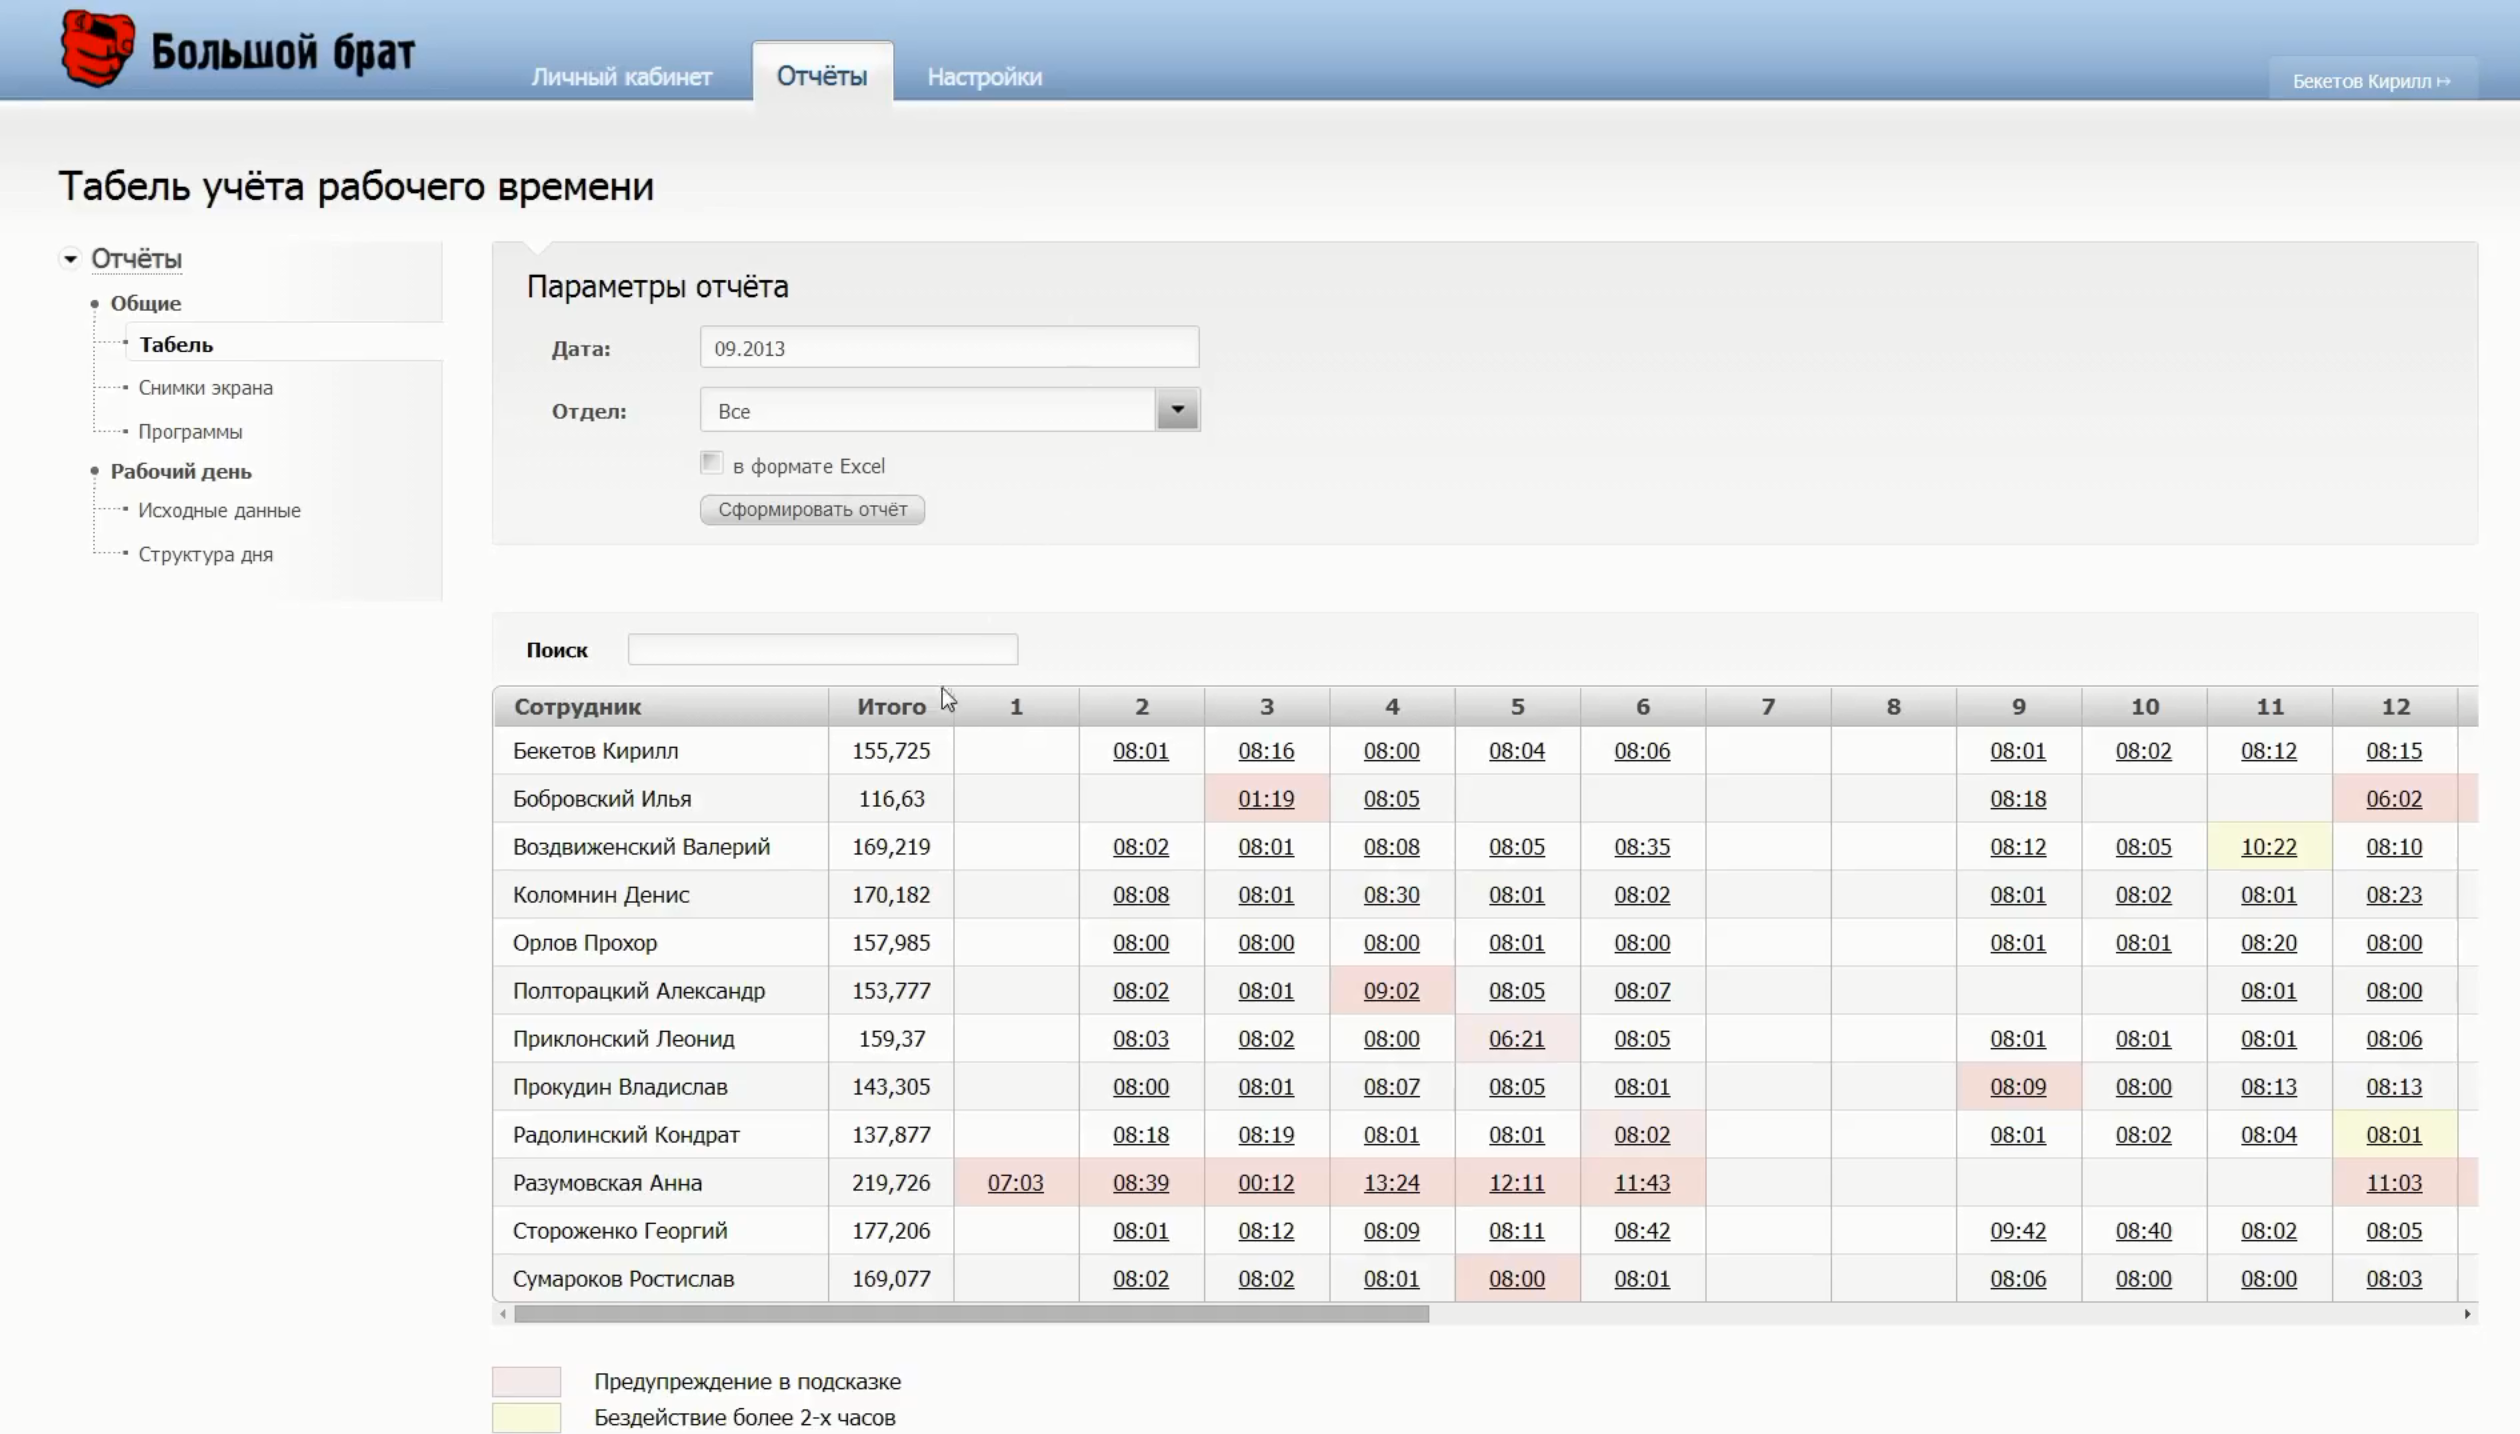Viewport: 2520px width, 1434px height.
Task: Click the yellow inactivity legend swatch
Action: click(x=526, y=1418)
